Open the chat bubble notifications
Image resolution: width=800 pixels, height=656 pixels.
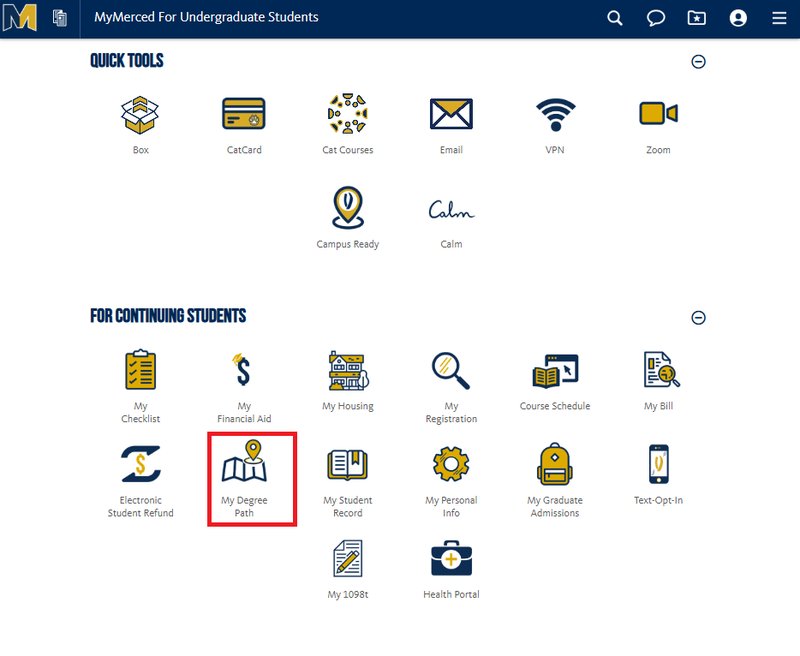pyautogui.click(x=656, y=18)
